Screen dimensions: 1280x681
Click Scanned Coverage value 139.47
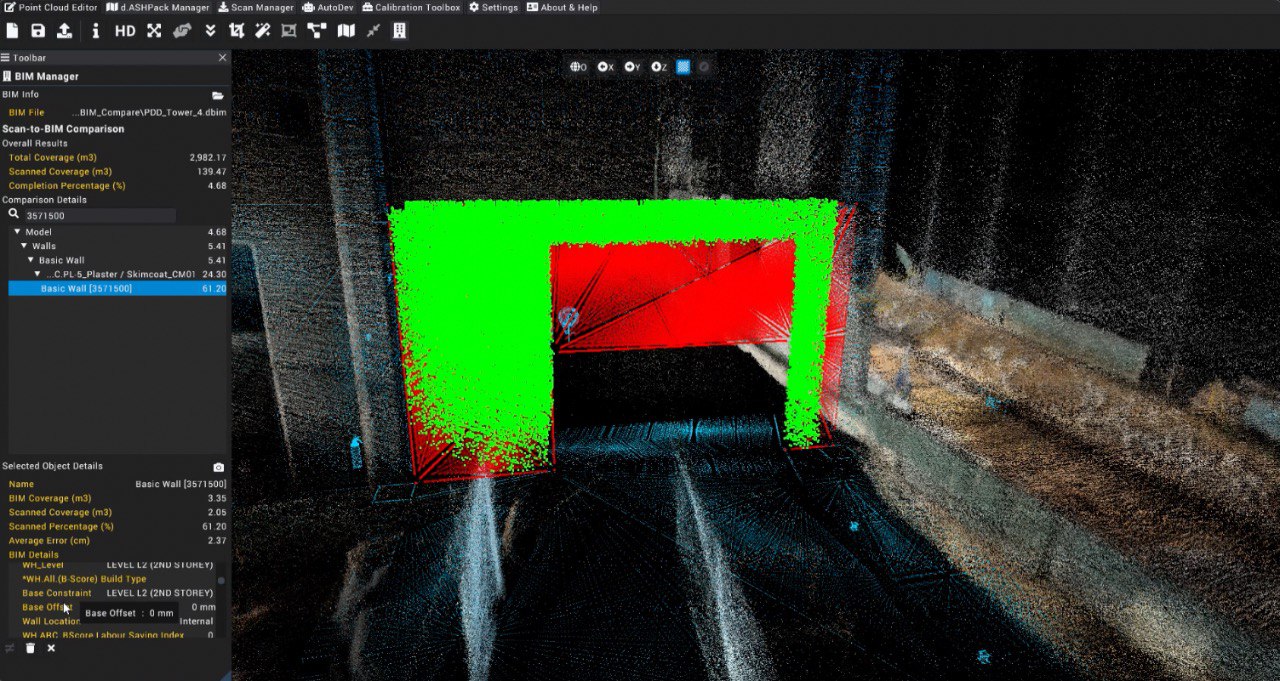click(213, 172)
